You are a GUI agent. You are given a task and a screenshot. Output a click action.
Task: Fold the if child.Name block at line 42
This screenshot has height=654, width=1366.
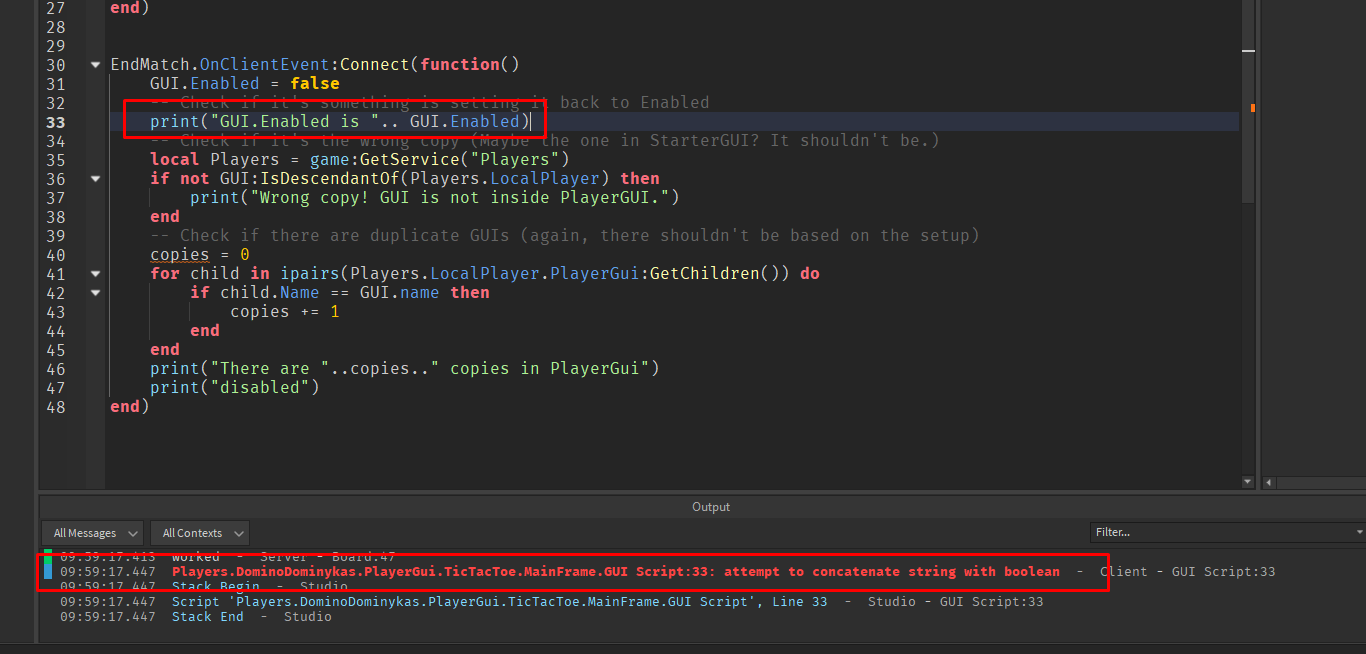[96, 293]
